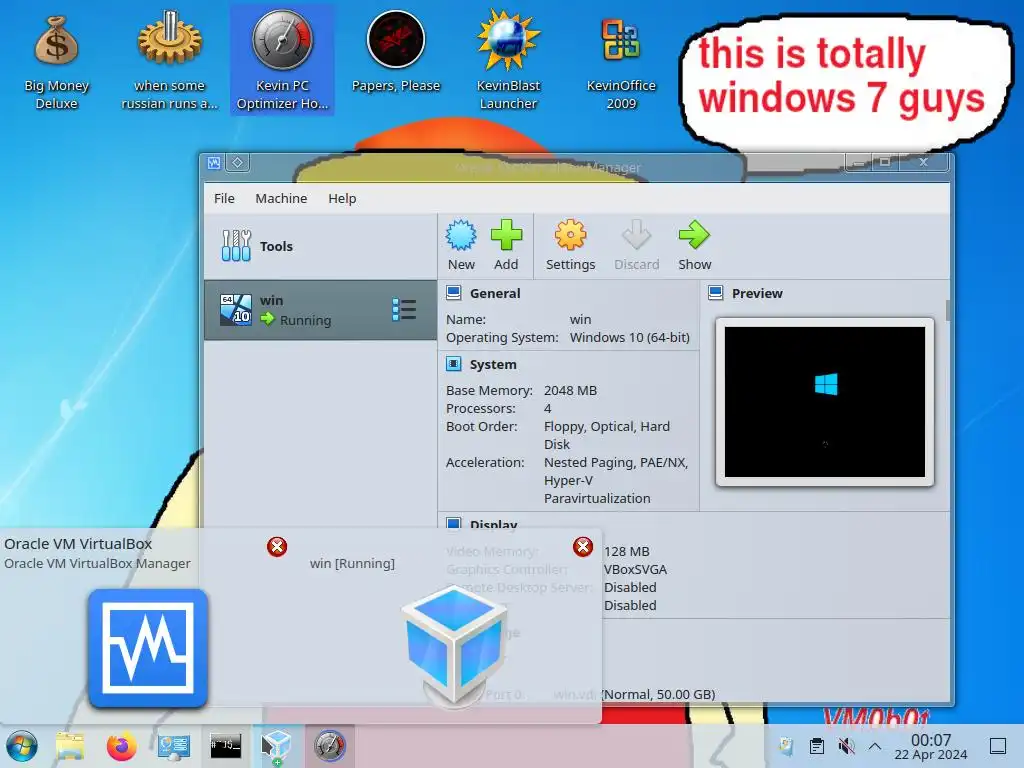Viewport: 1024px width, 768px height.
Task: Click '(Normal, 50.00 GB)' storage text
Action: coord(658,694)
